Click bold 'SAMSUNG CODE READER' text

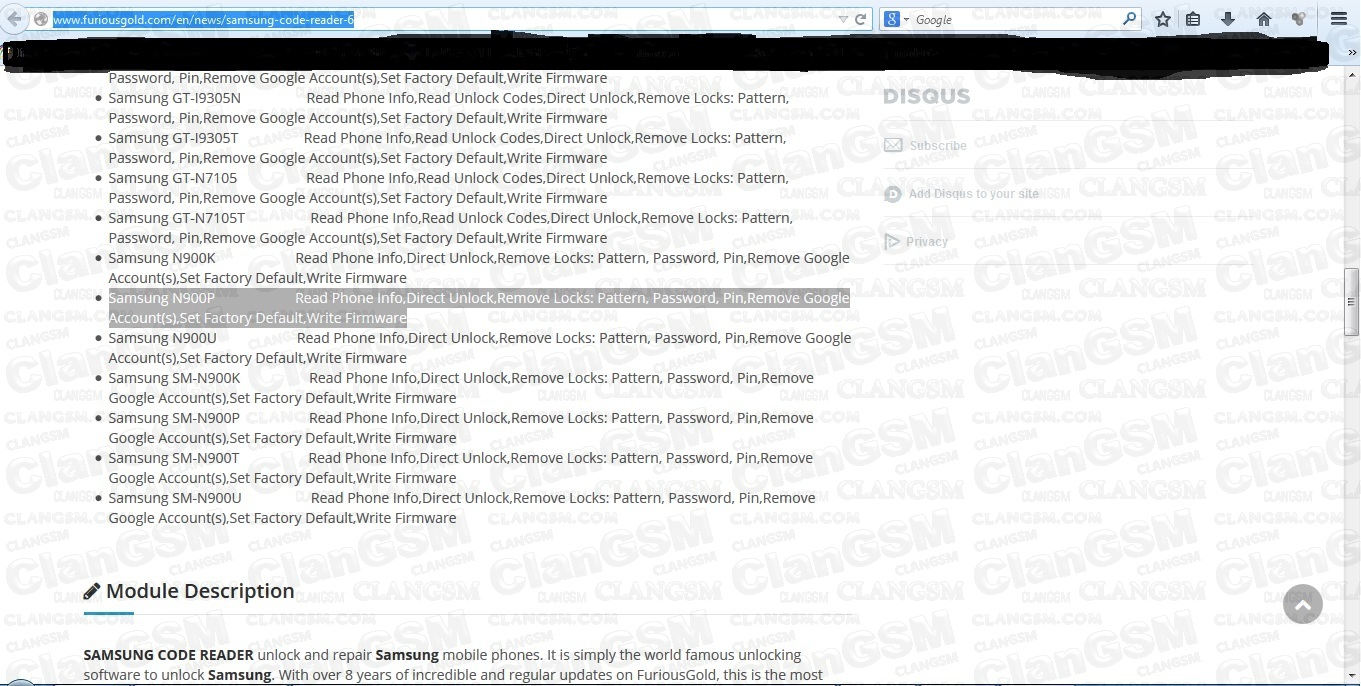click(x=169, y=655)
